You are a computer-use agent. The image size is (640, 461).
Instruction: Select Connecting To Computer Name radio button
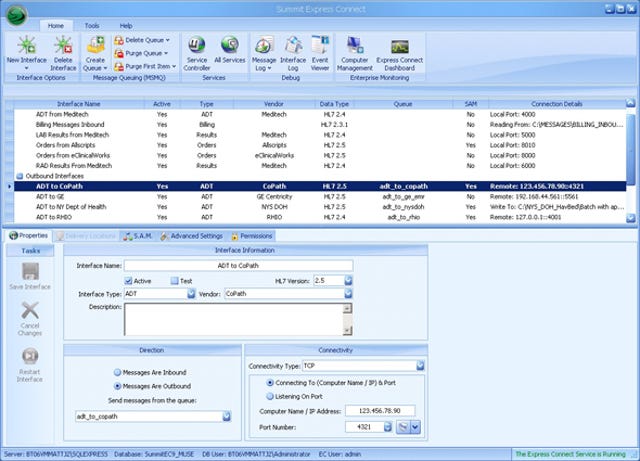pos(269,383)
